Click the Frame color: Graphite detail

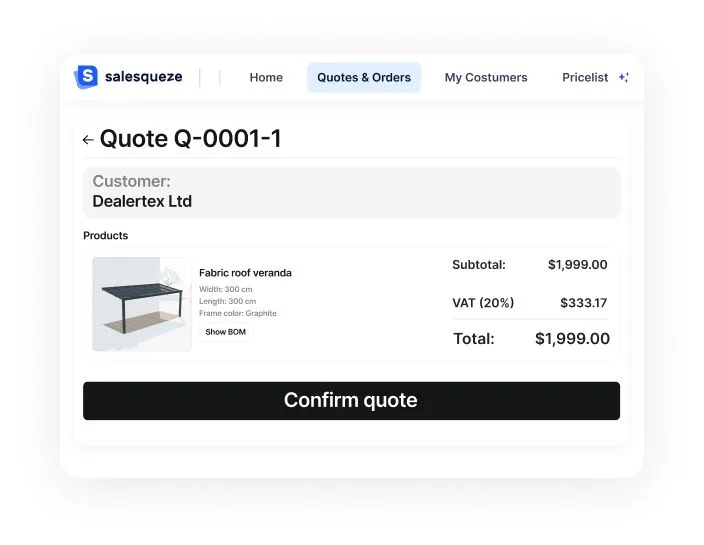click(x=238, y=313)
